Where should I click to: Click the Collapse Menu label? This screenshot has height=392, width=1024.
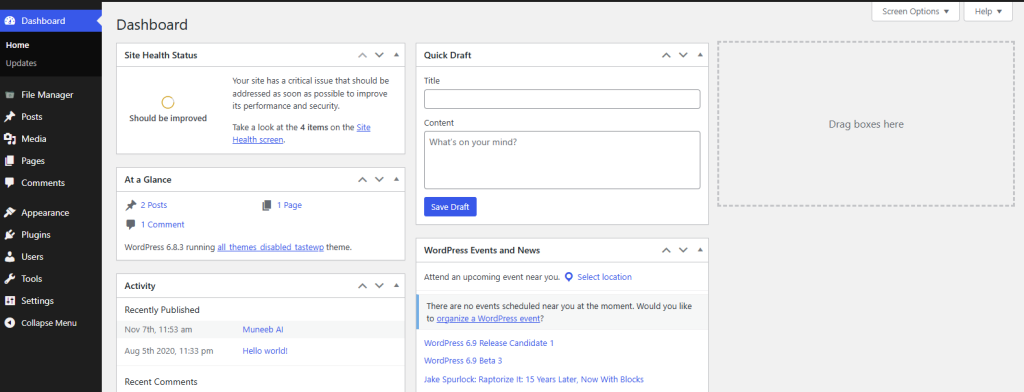[48, 323]
